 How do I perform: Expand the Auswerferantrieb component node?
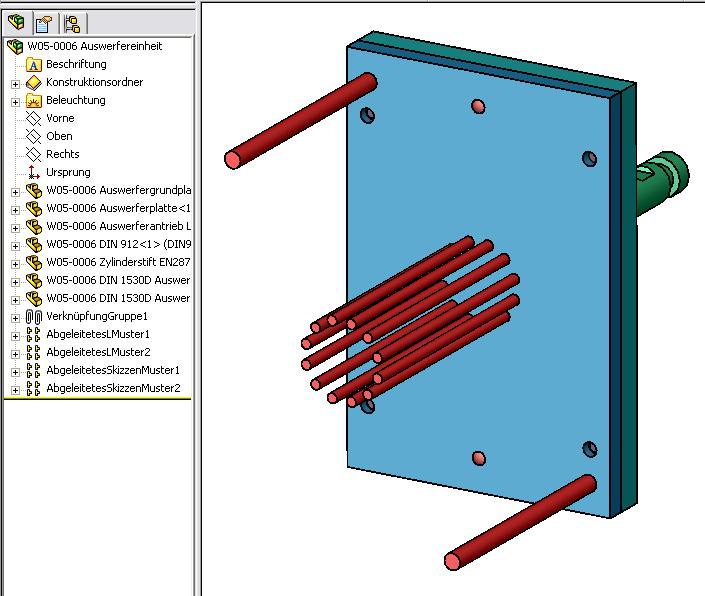tap(15, 228)
